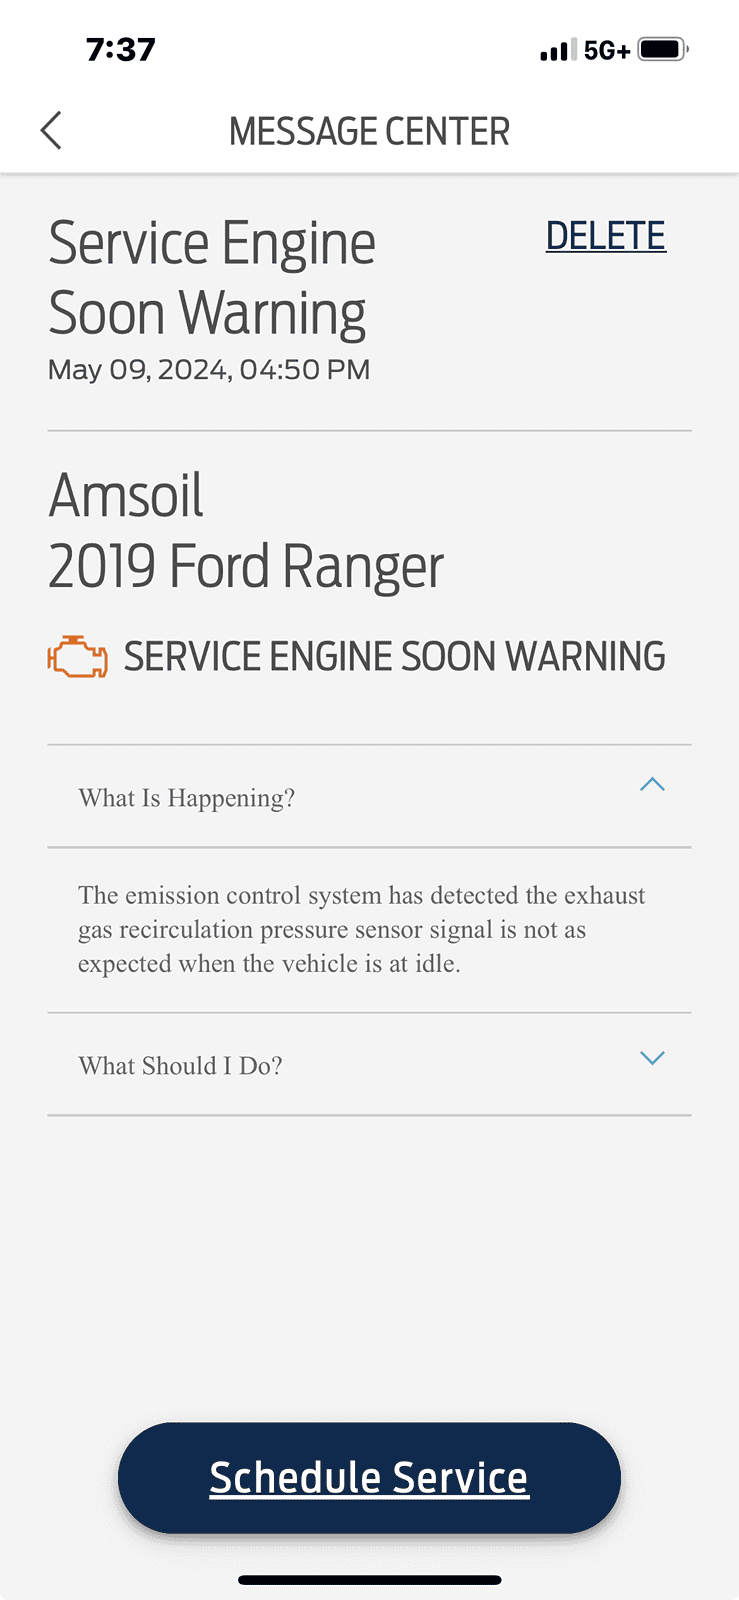Screen dimensions: 739x1600
Task: Tap the emission control system description text
Action: click(x=361, y=929)
